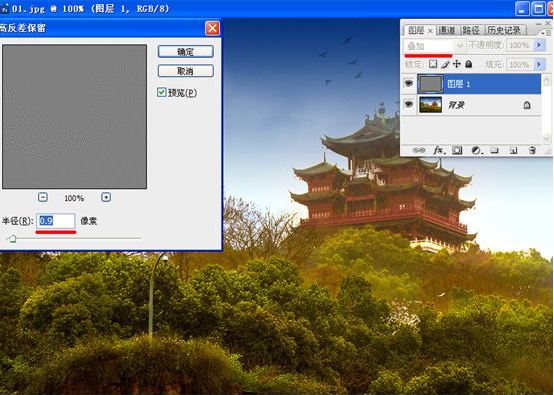554x395 pixels.
Task: Maximize the 01.jpg document window
Action: 538,8
